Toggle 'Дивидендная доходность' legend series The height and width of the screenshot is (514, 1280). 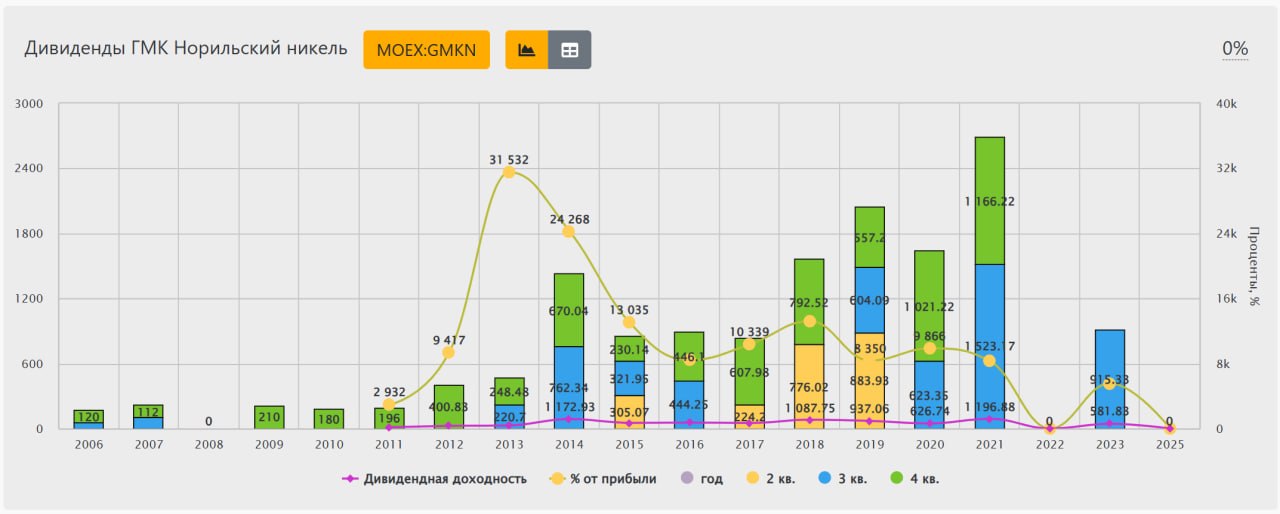(x=434, y=479)
